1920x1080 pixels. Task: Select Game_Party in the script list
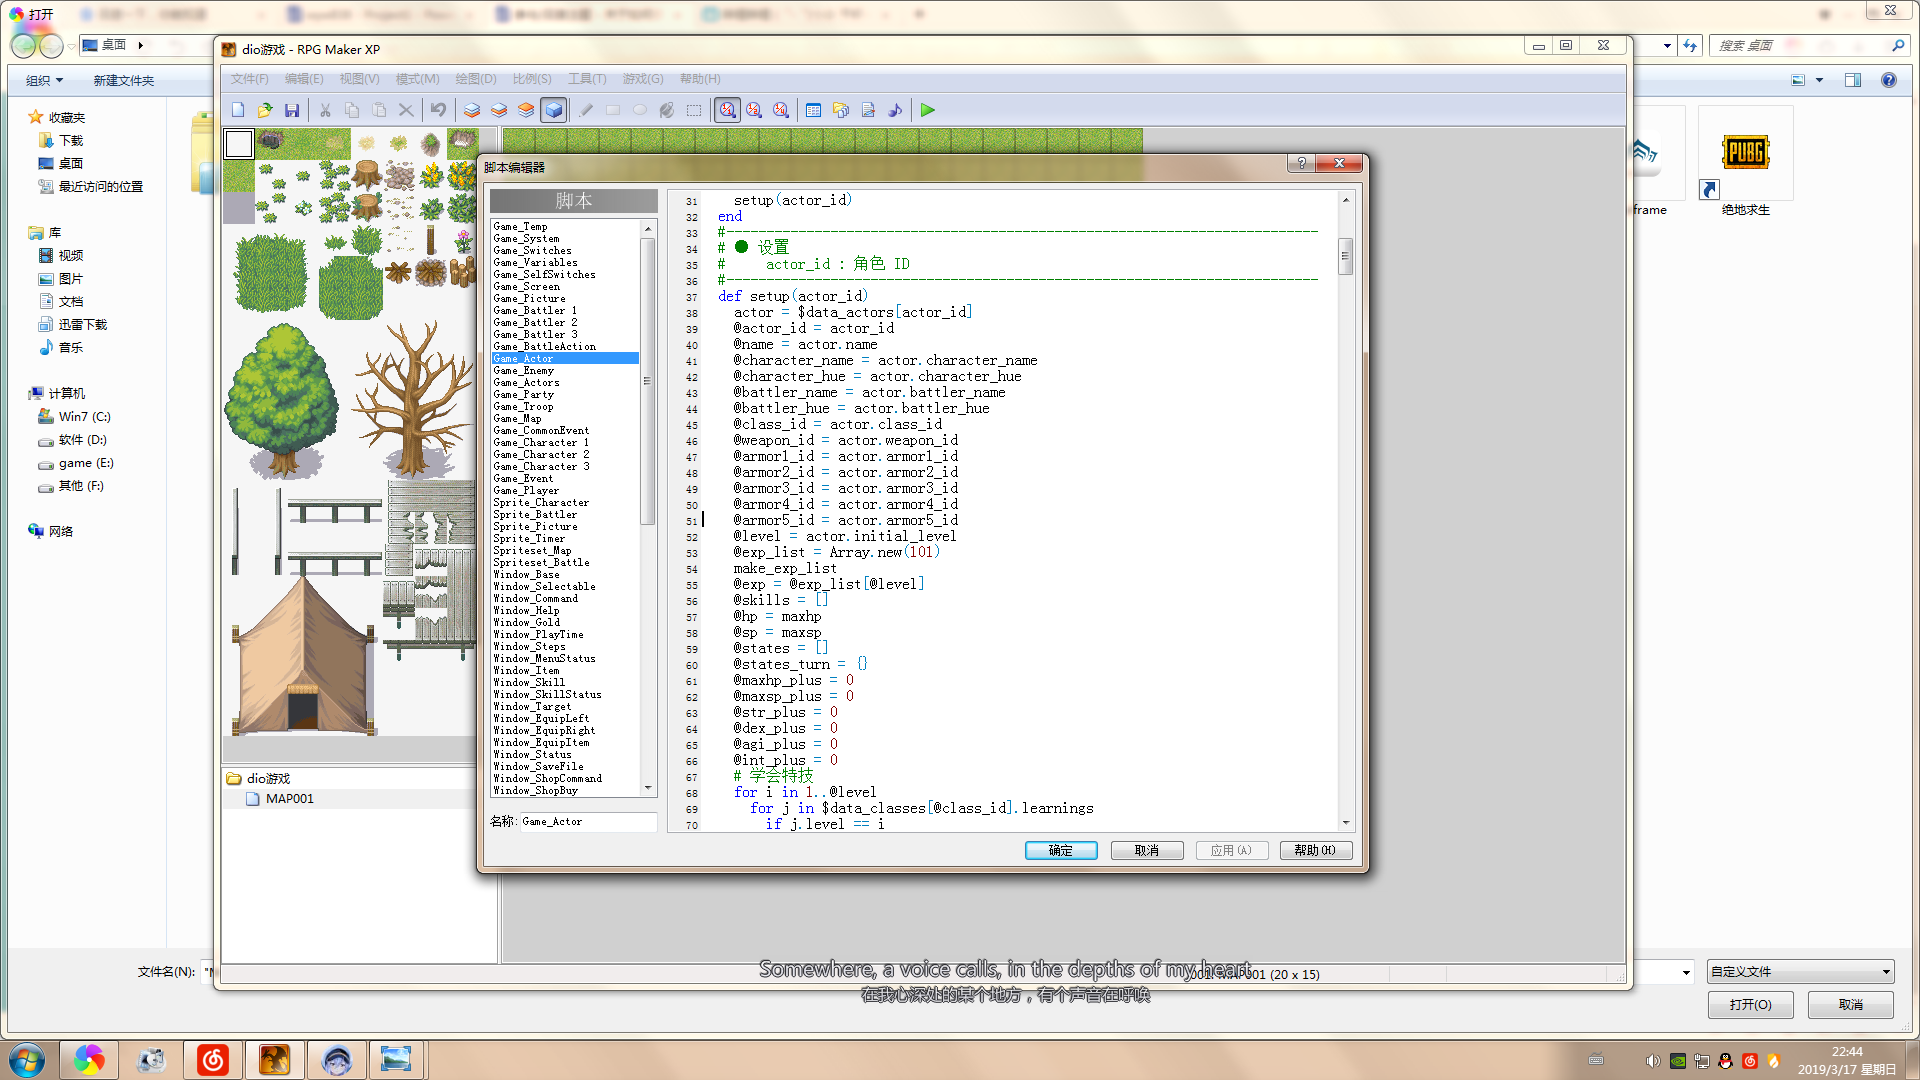point(565,394)
